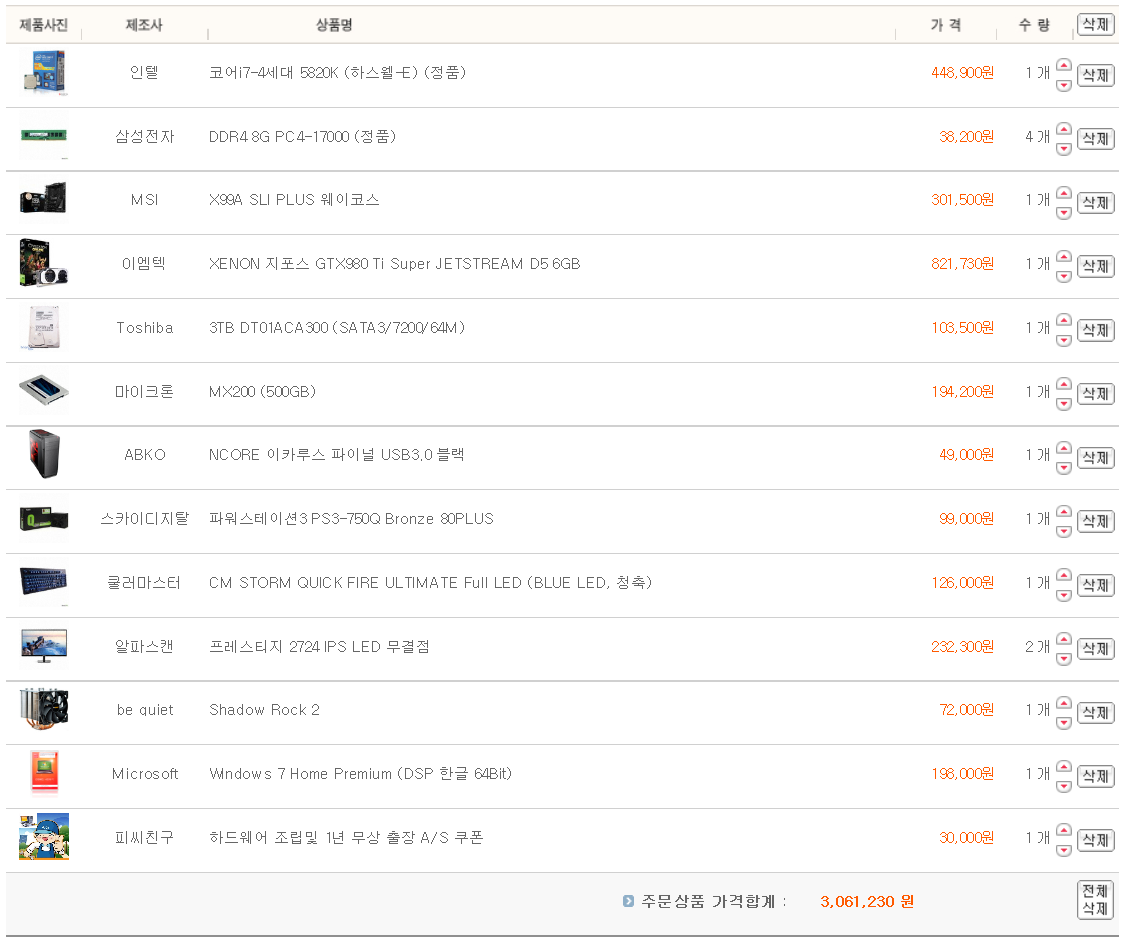Increase quantity of XENON GTX980 Ti
Viewport: 1124px width, 942px height.
click(x=1064, y=256)
